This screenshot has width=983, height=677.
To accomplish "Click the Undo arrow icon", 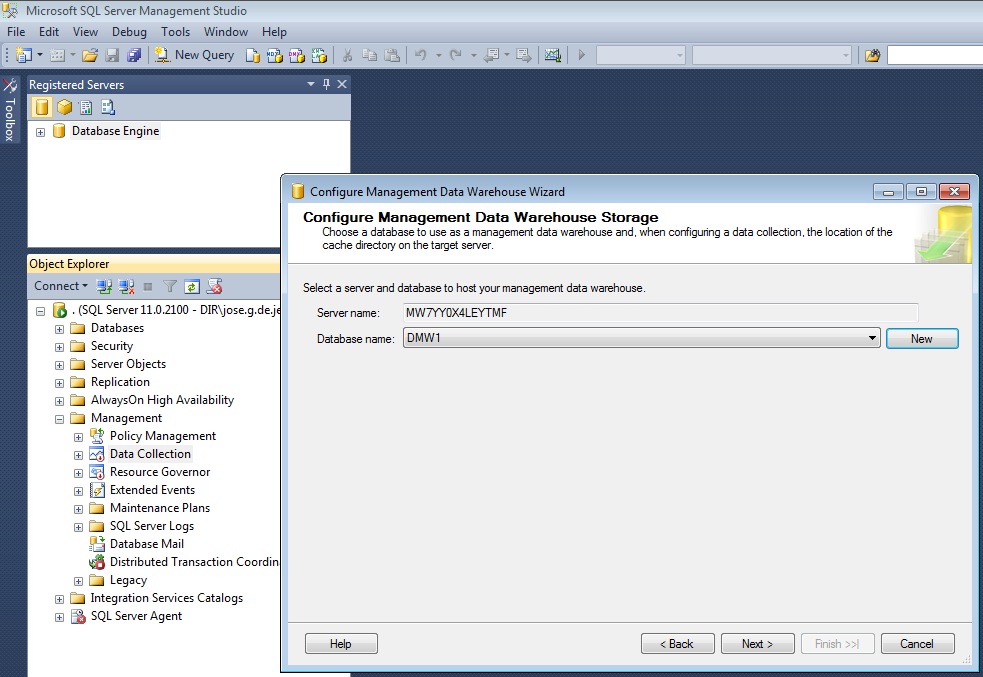I will coord(420,55).
